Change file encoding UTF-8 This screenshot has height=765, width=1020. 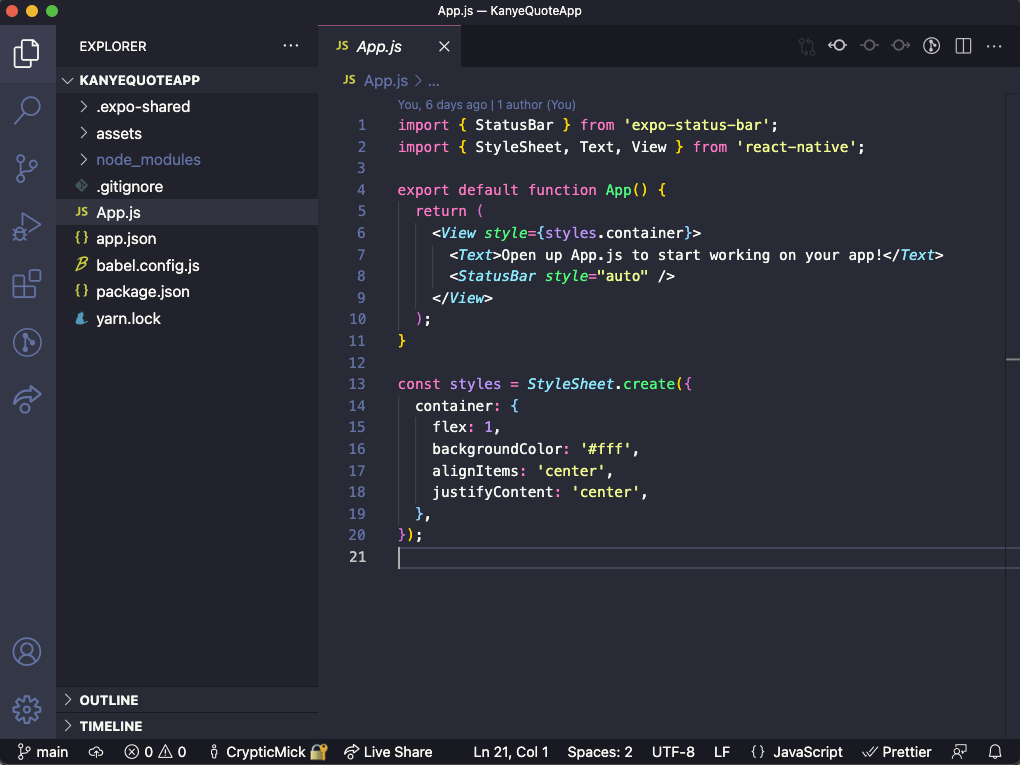tap(673, 752)
